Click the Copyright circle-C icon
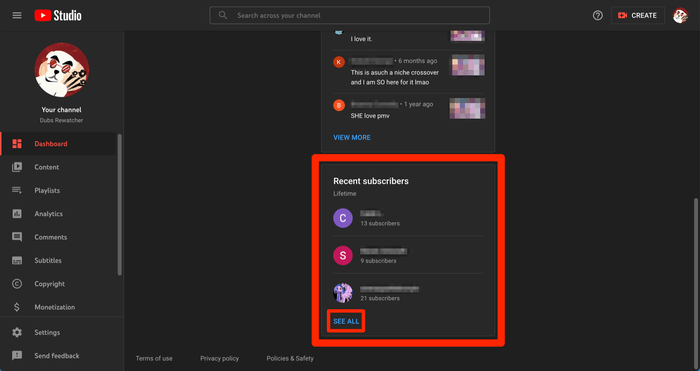This screenshot has width=700, height=371. (17, 283)
